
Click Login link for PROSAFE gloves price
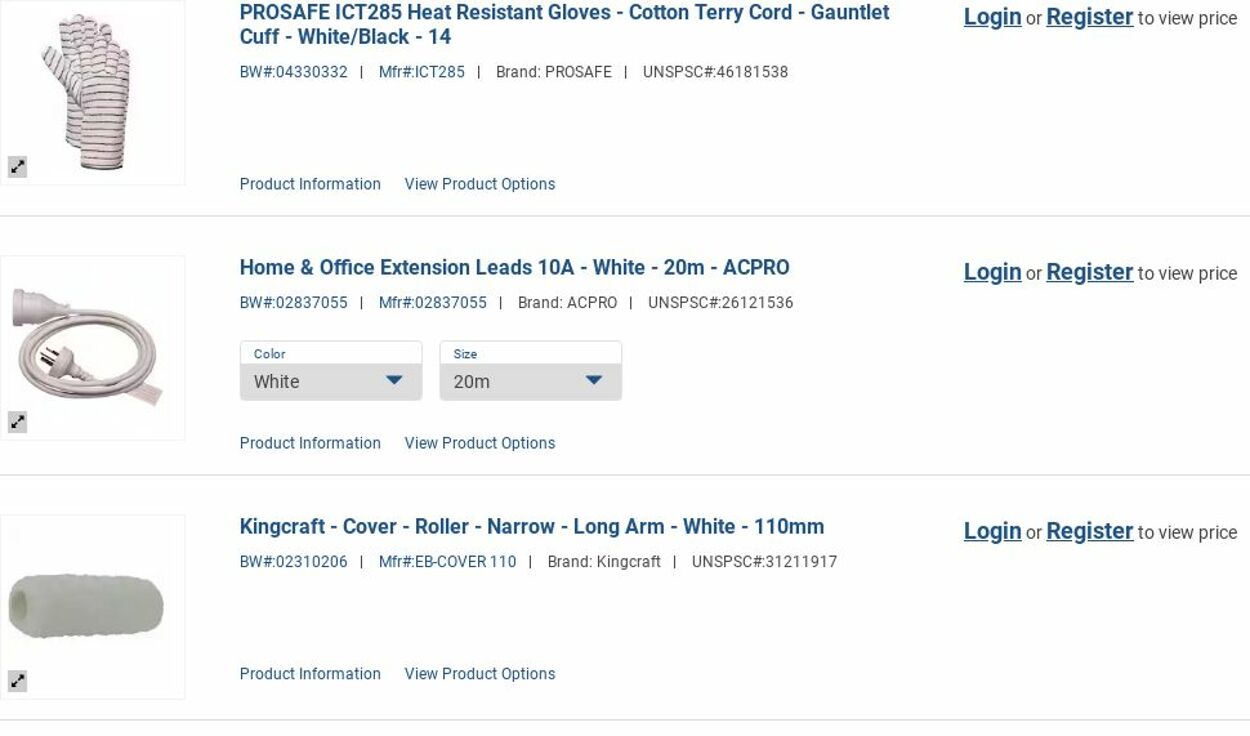pyautogui.click(x=992, y=17)
